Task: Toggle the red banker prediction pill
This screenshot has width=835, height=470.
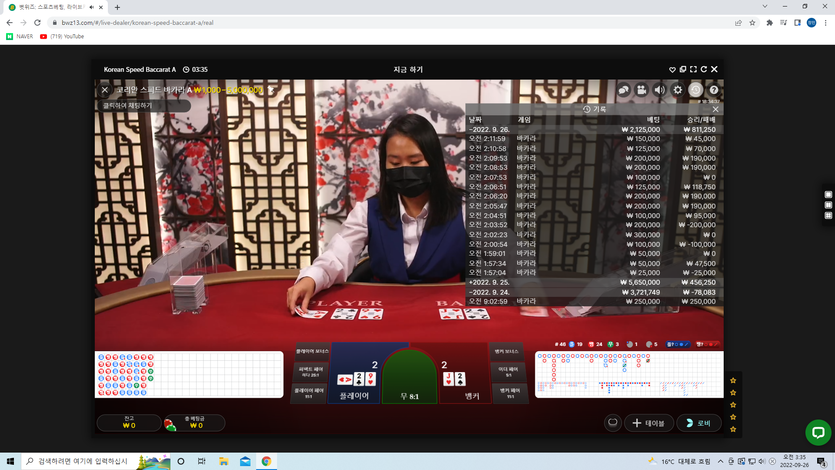Action: tap(707, 344)
